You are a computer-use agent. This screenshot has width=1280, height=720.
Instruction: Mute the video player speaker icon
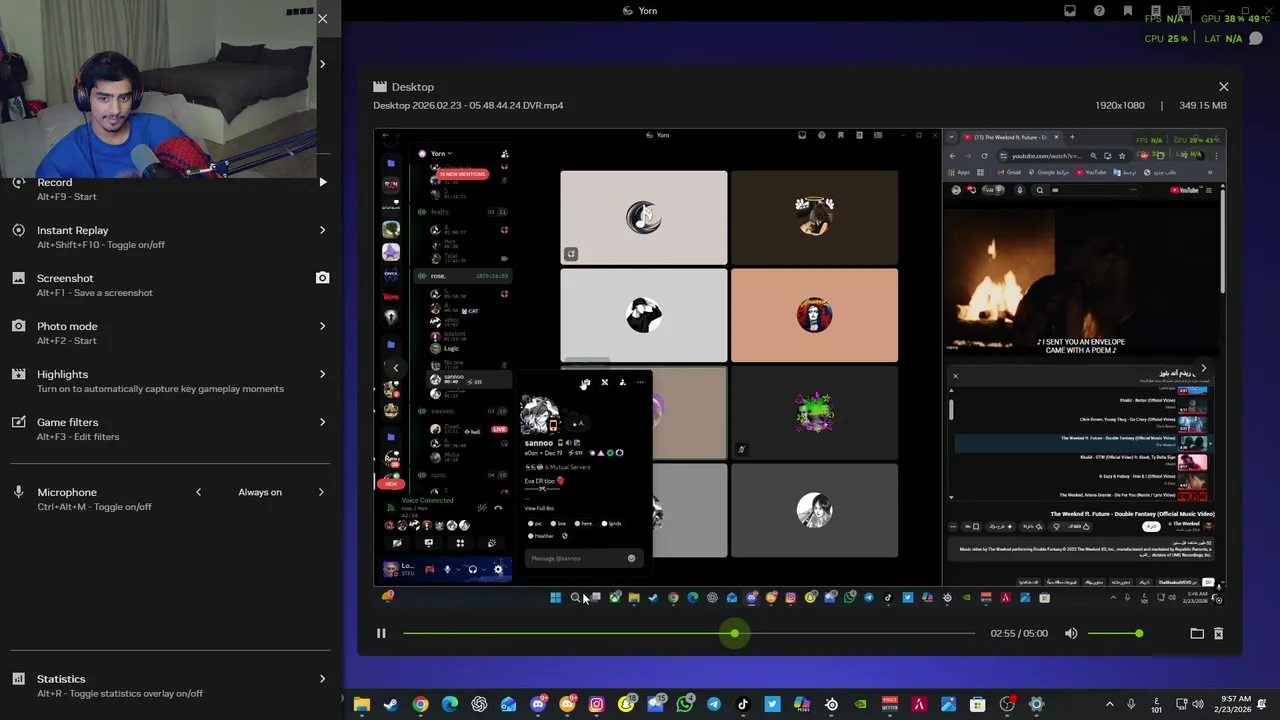tap(1071, 633)
